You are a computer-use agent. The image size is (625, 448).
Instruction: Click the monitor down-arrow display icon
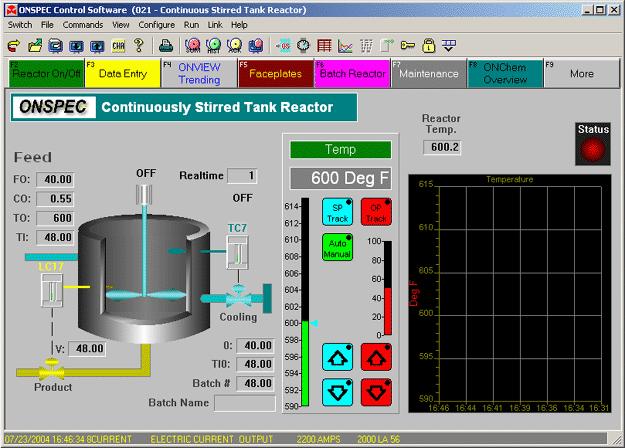pyautogui.click(x=76, y=46)
